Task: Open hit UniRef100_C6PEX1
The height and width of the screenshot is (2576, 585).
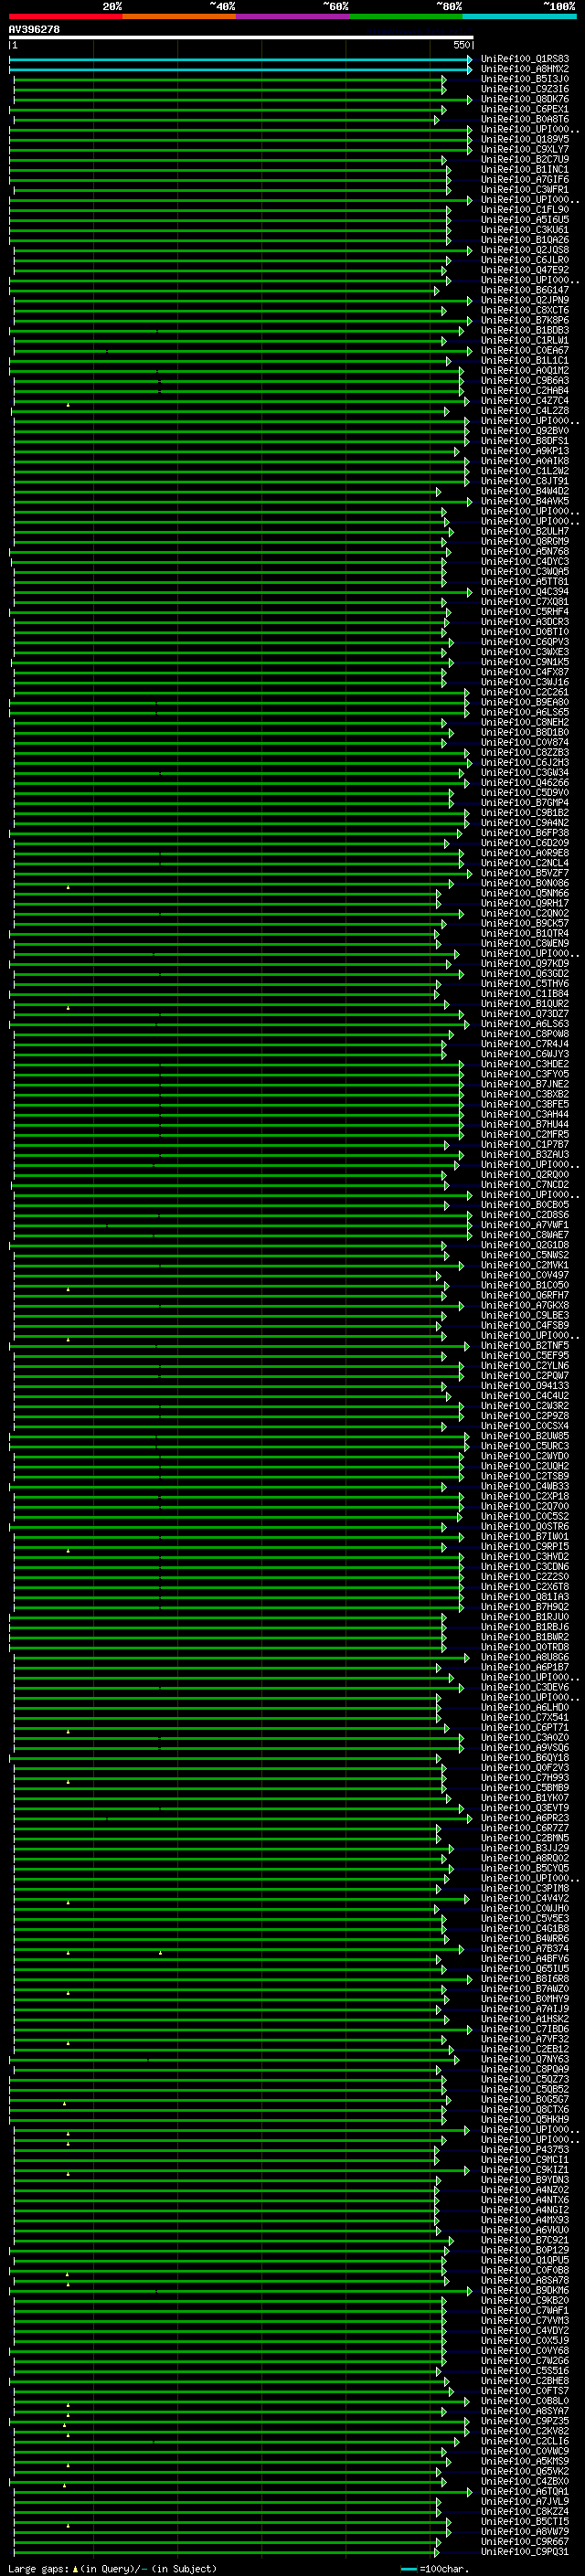Action: point(525,109)
